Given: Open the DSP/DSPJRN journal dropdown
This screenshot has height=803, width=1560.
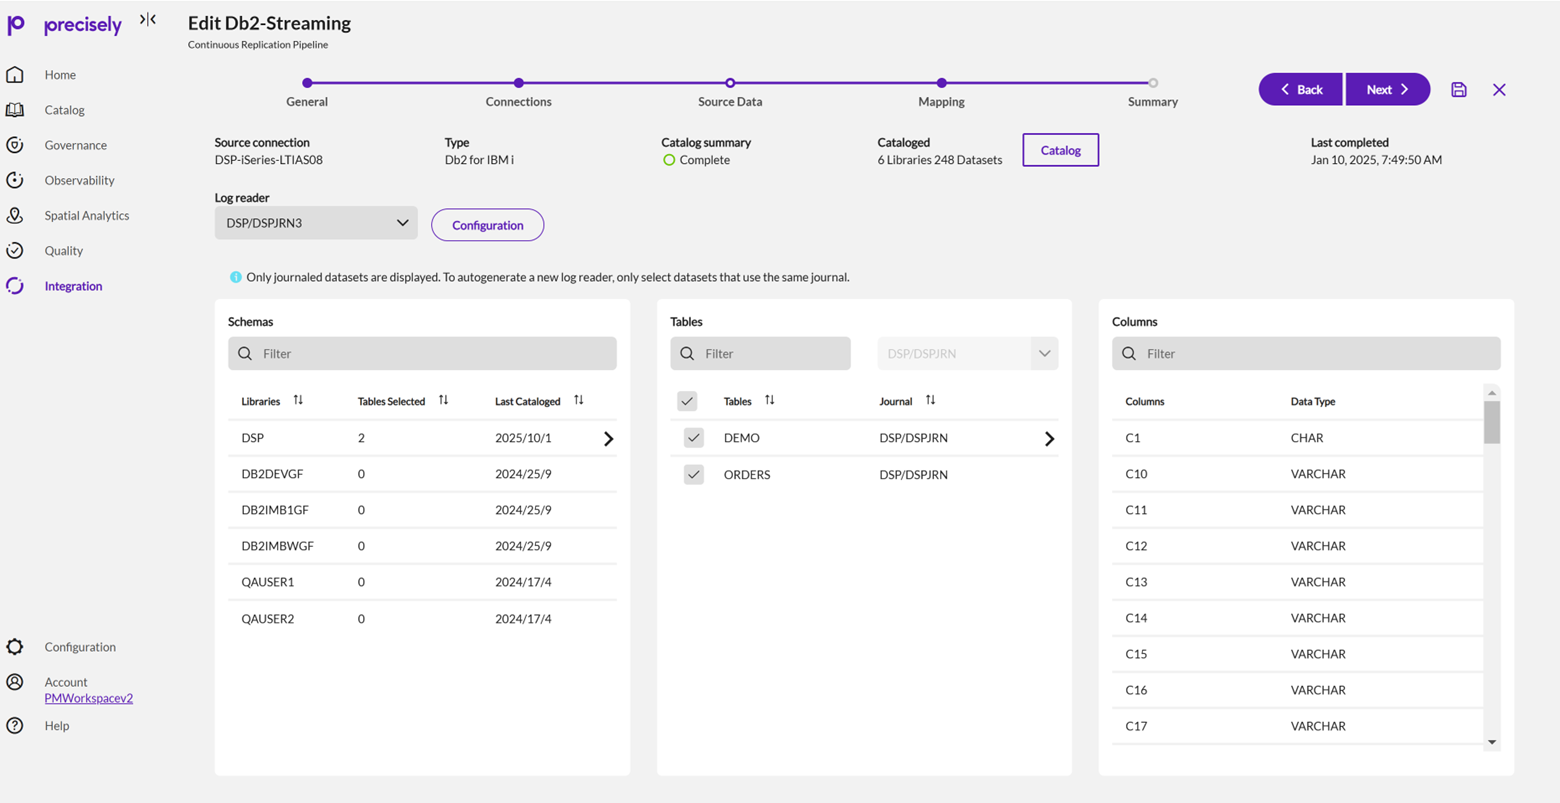Looking at the screenshot, I should (968, 354).
